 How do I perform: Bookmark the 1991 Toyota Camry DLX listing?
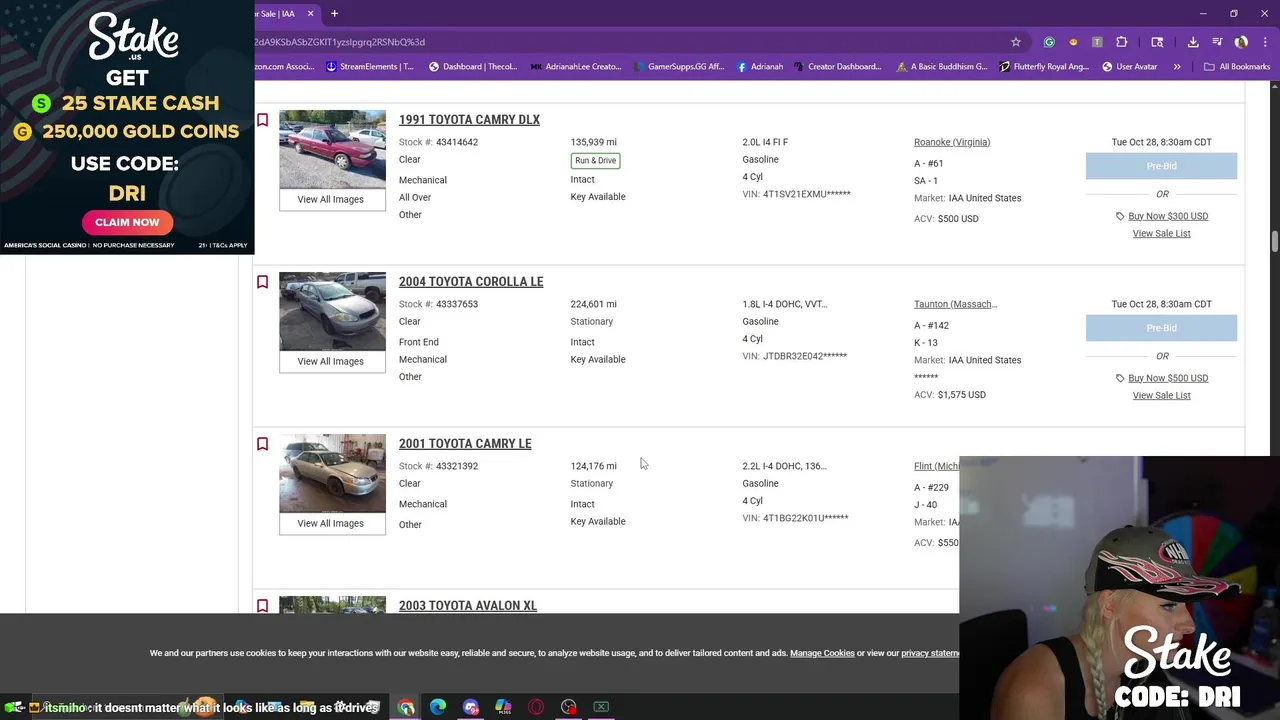click(262, 120)
